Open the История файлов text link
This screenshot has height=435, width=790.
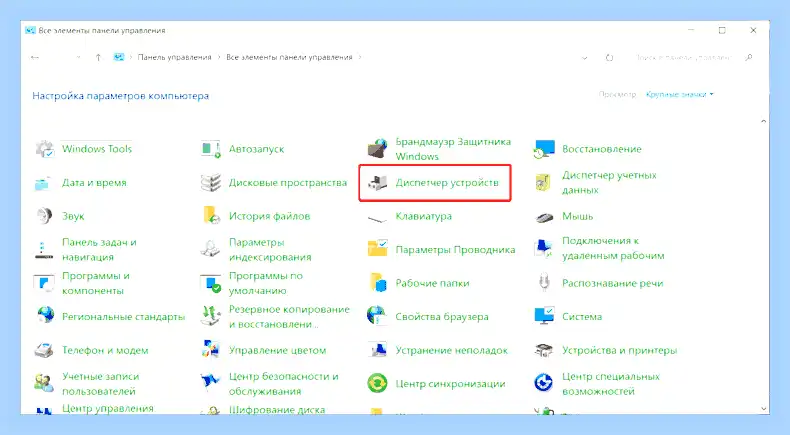pos(269,217)
